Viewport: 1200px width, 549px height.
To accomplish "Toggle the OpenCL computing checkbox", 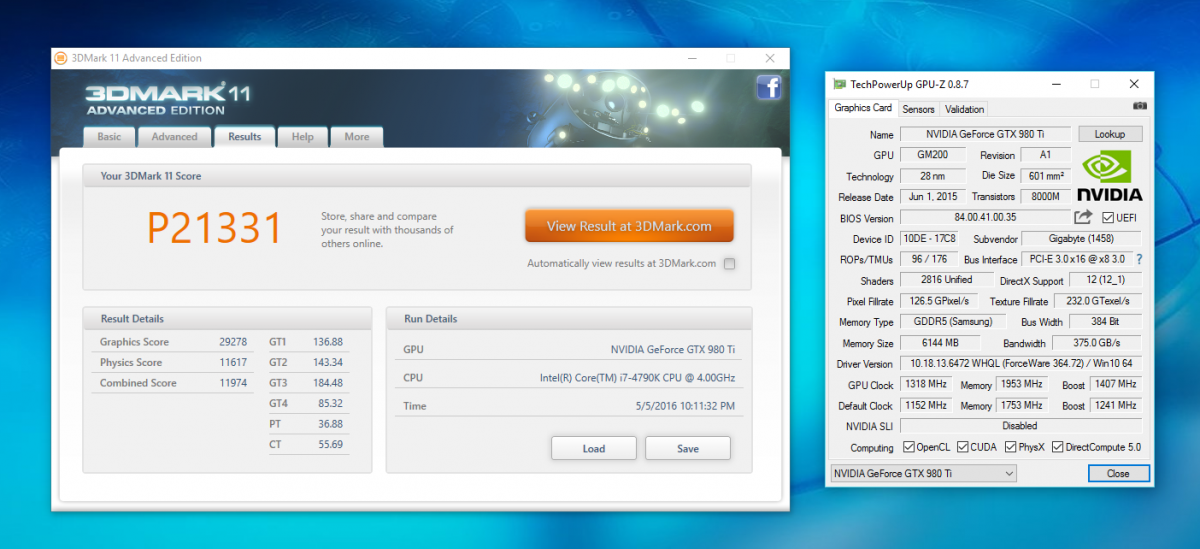I will [908, 447].
